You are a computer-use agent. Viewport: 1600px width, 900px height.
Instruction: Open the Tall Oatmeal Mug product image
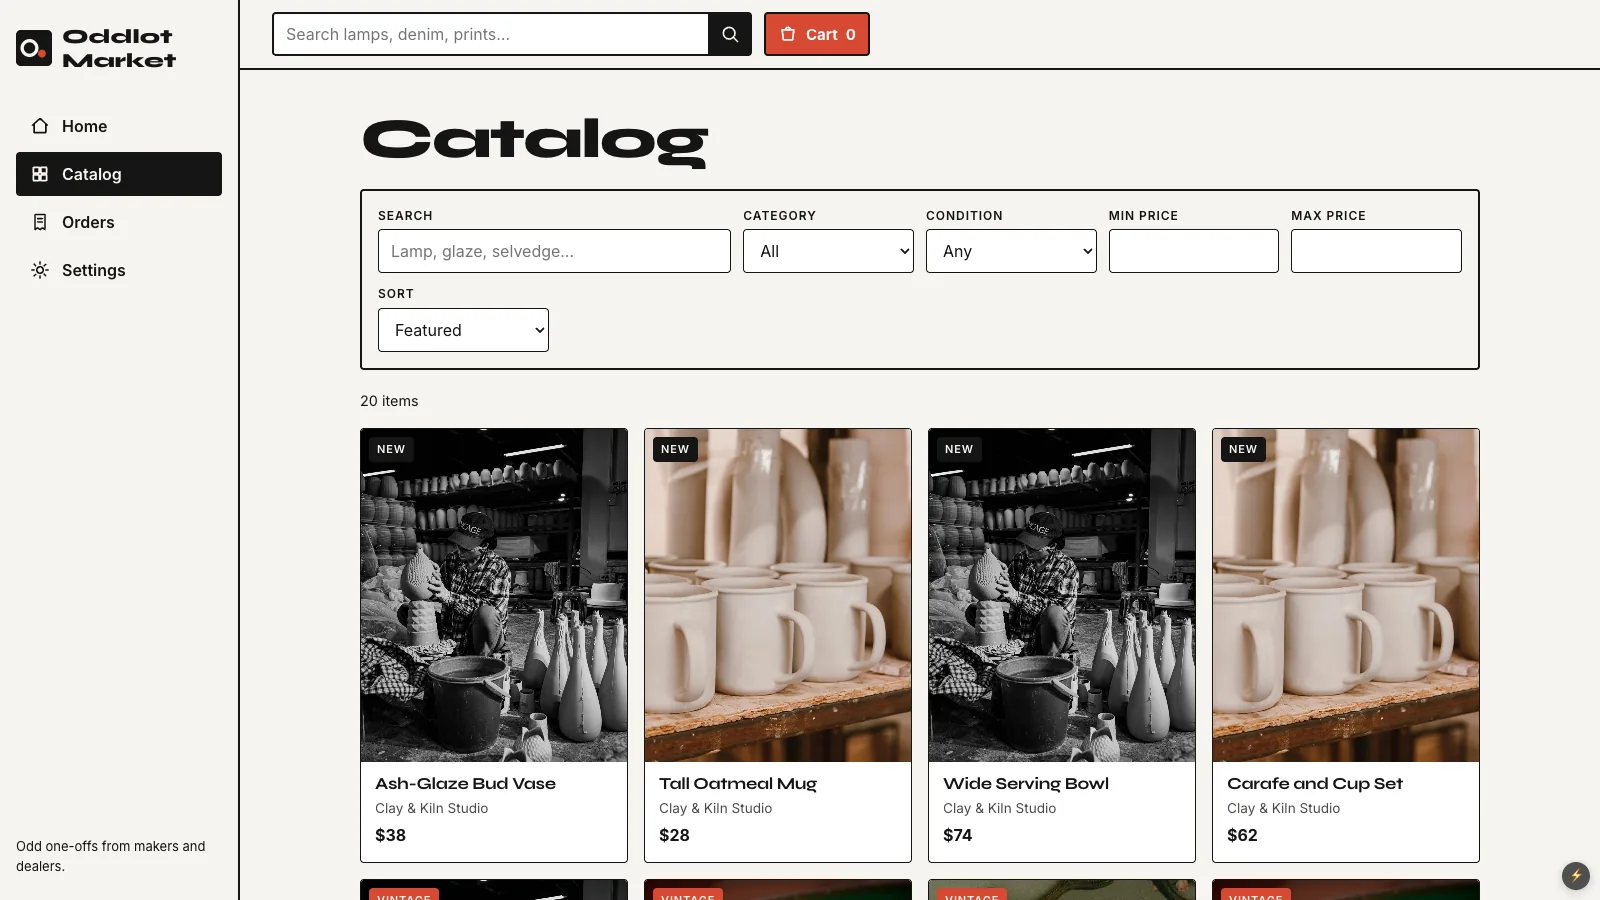point(778,595)
